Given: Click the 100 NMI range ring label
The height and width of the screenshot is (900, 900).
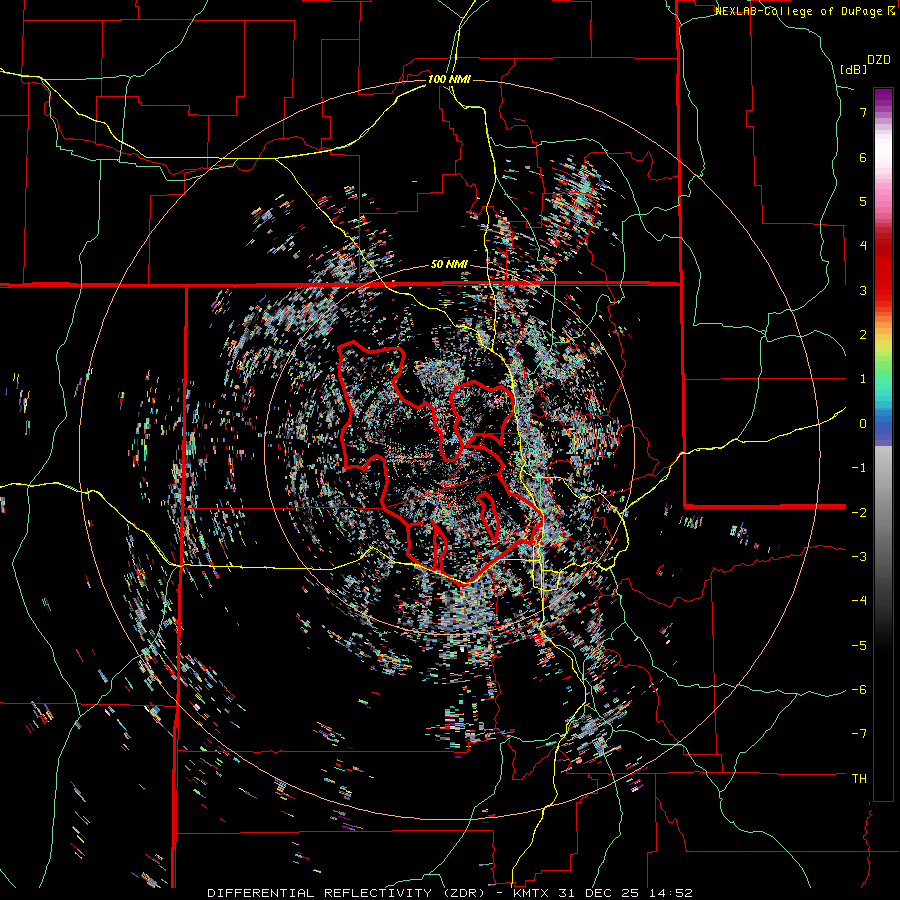Looking at the screenshot, I should tap(449, 79).
